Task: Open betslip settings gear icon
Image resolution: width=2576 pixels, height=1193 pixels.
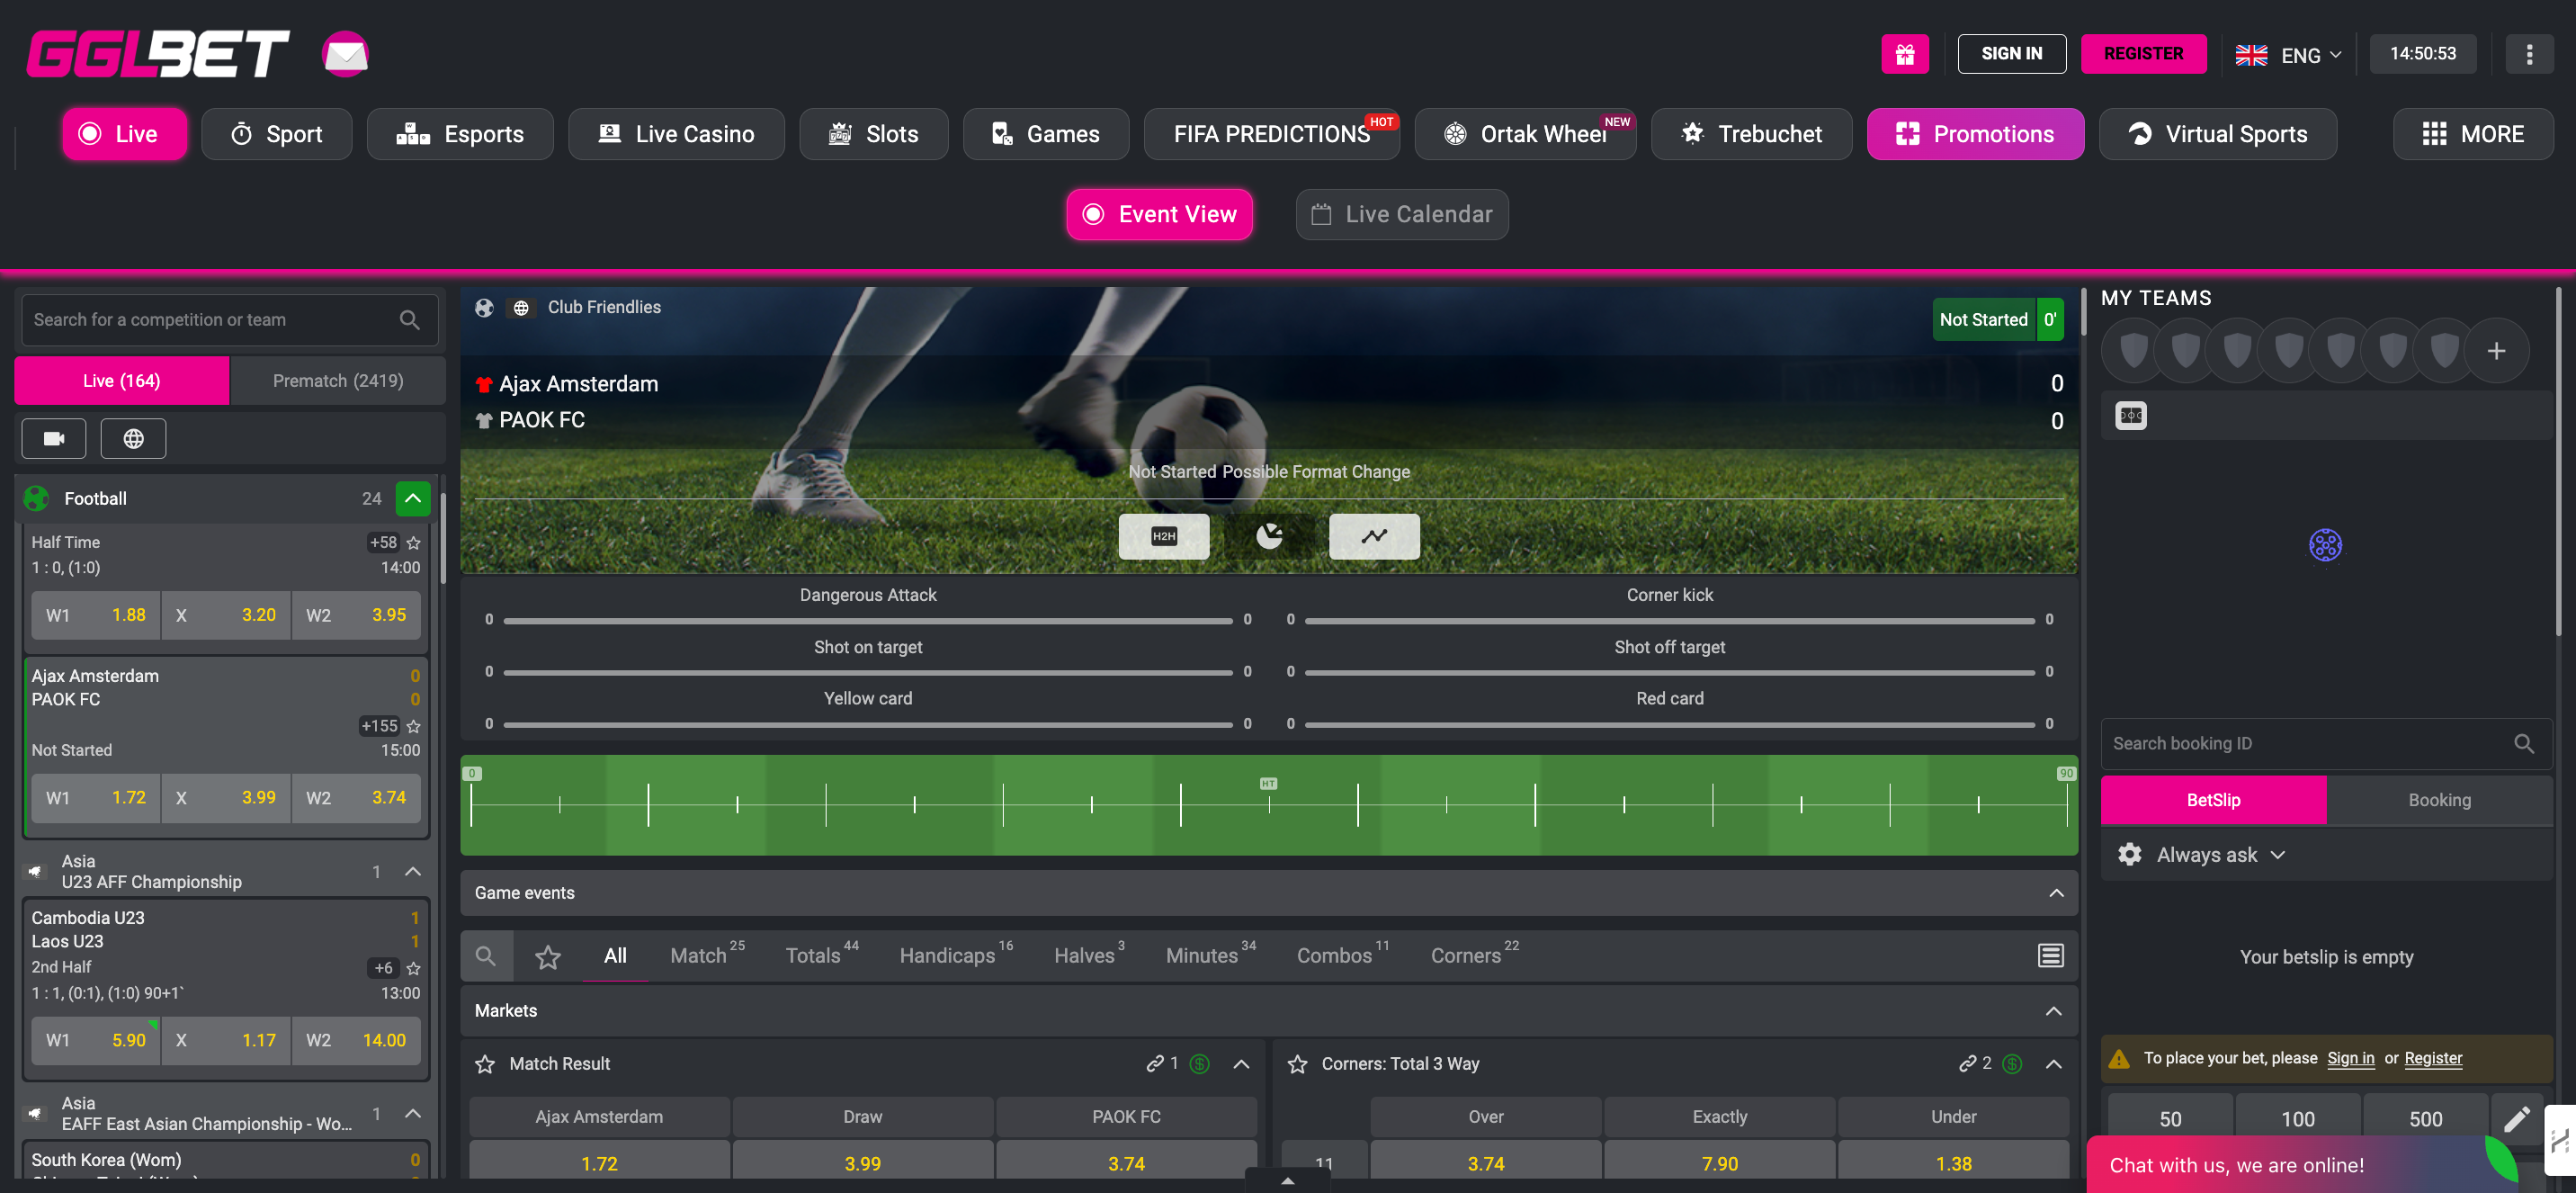Action: click(2129, 855)
